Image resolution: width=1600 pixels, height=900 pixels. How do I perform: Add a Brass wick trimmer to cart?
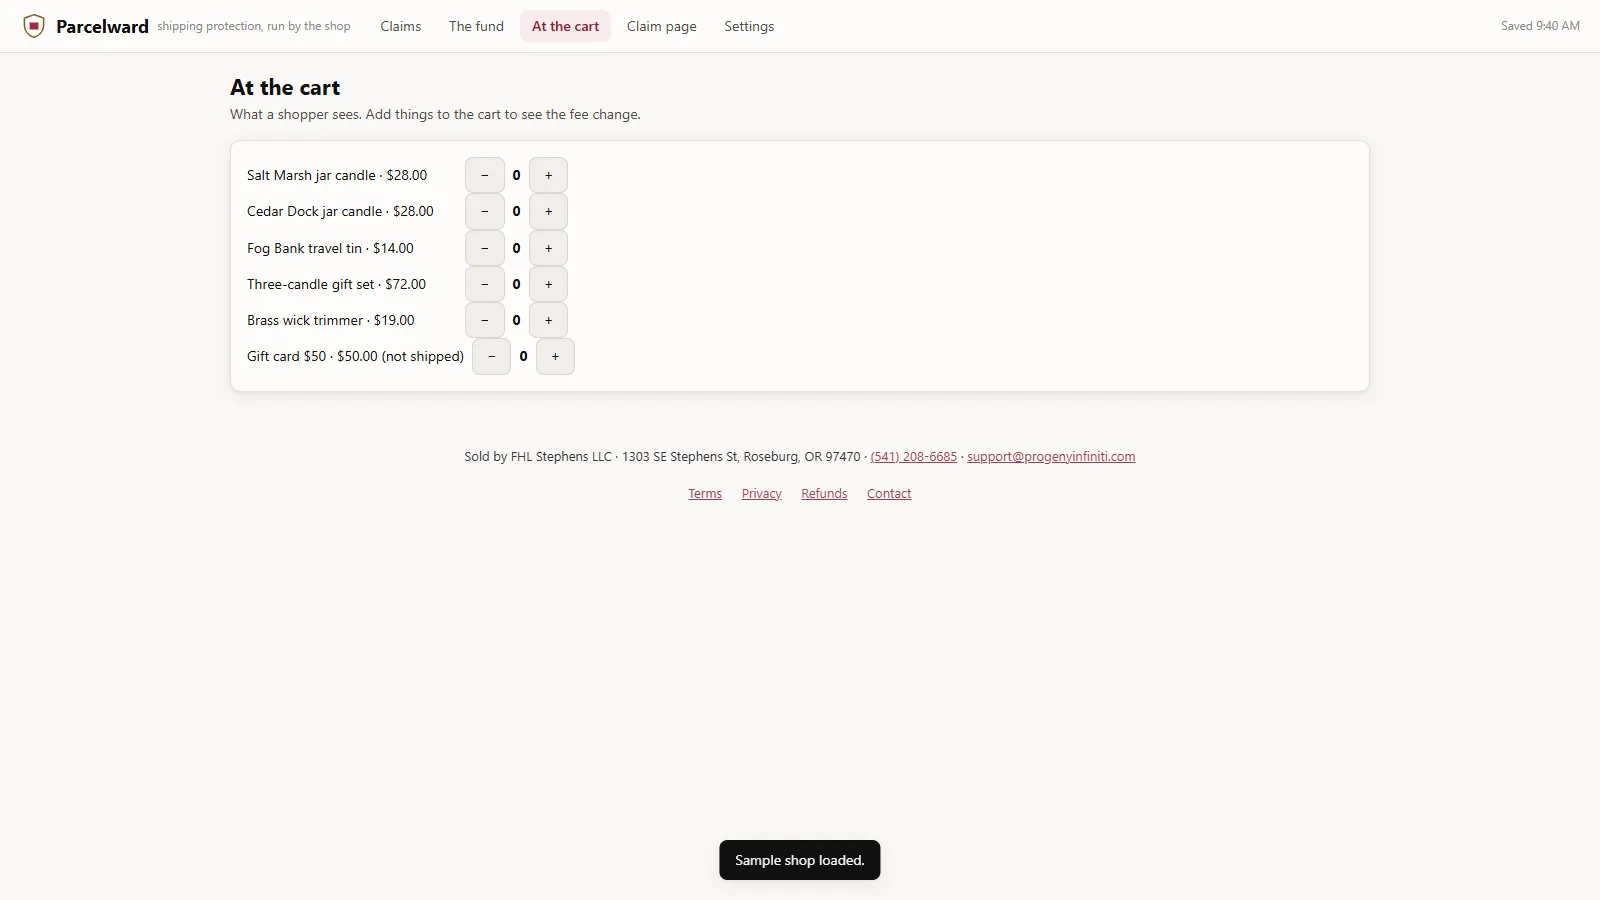[548, 320]
